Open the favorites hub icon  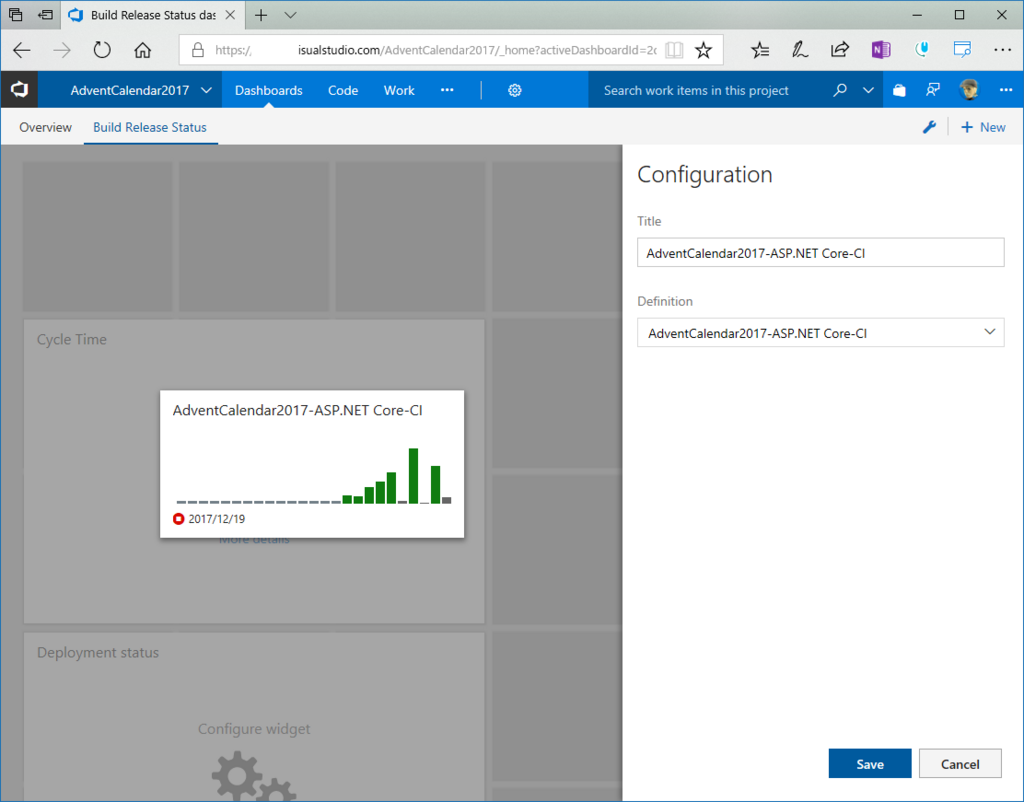pyautogui.click(x=760, y=50)
